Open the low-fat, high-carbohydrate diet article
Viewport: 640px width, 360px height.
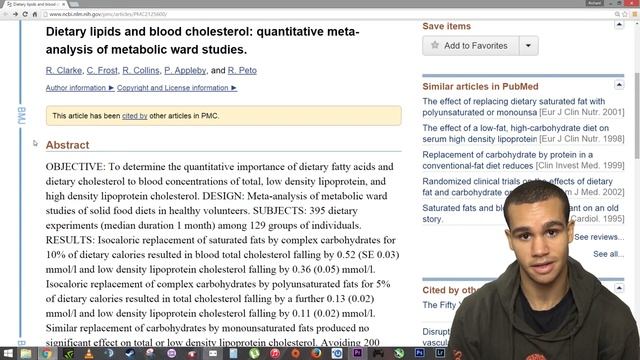(x=516, y=133)
